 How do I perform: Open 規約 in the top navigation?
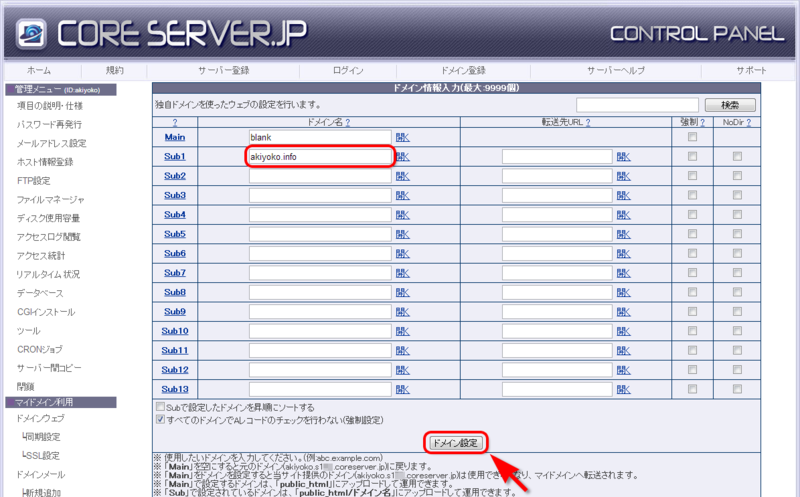(115, 70)
